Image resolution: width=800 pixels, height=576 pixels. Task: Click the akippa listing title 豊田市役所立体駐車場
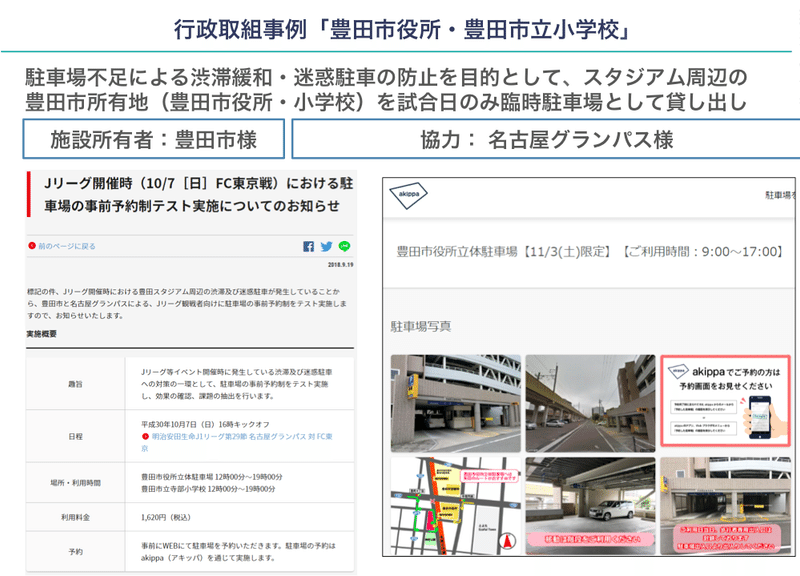tap(590, 252)
